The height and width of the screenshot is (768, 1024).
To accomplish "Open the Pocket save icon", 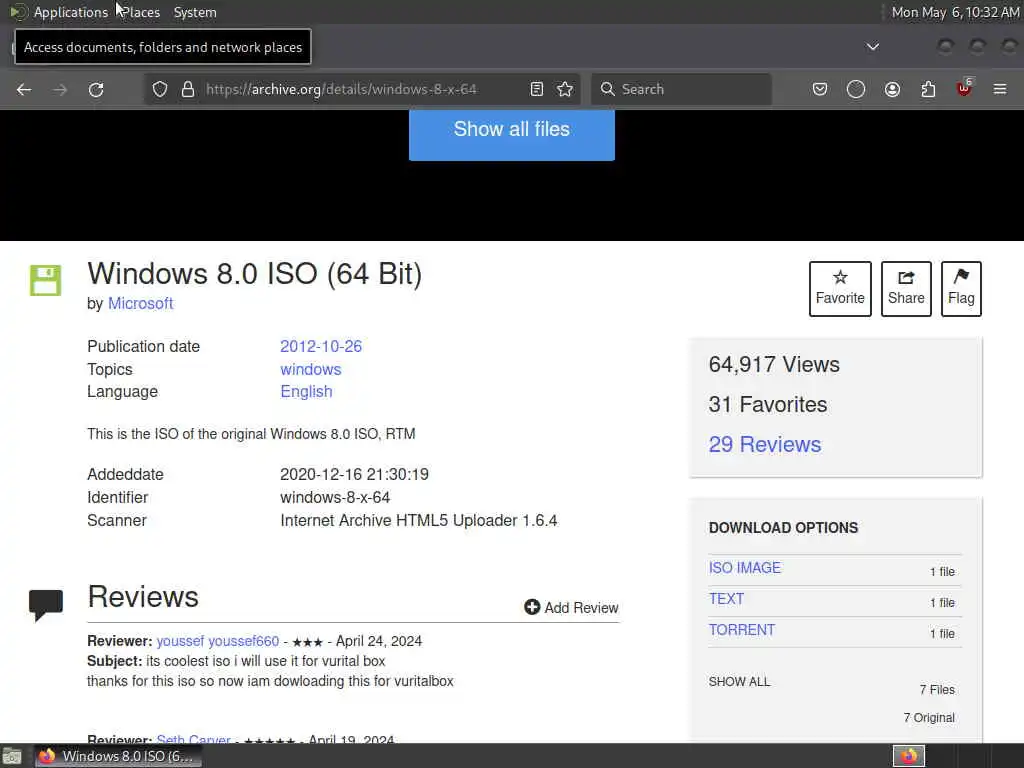I will (x=820, y=89).
